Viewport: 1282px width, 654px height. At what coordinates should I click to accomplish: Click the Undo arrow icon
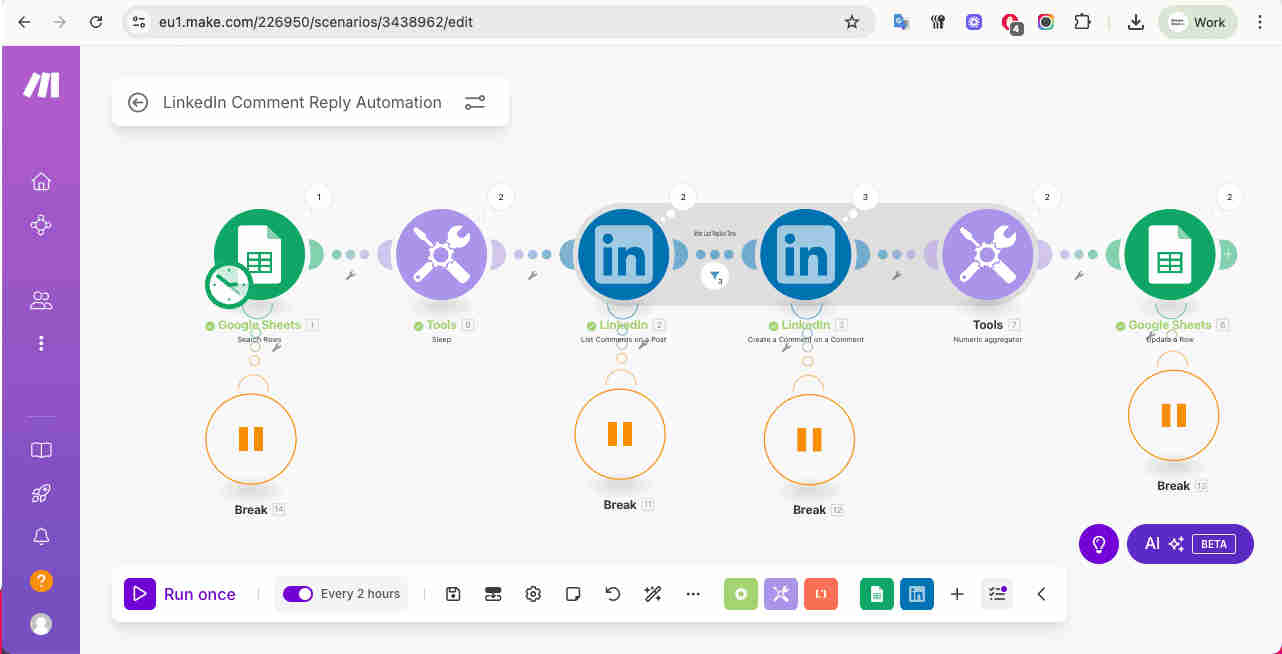pos(613,594)
